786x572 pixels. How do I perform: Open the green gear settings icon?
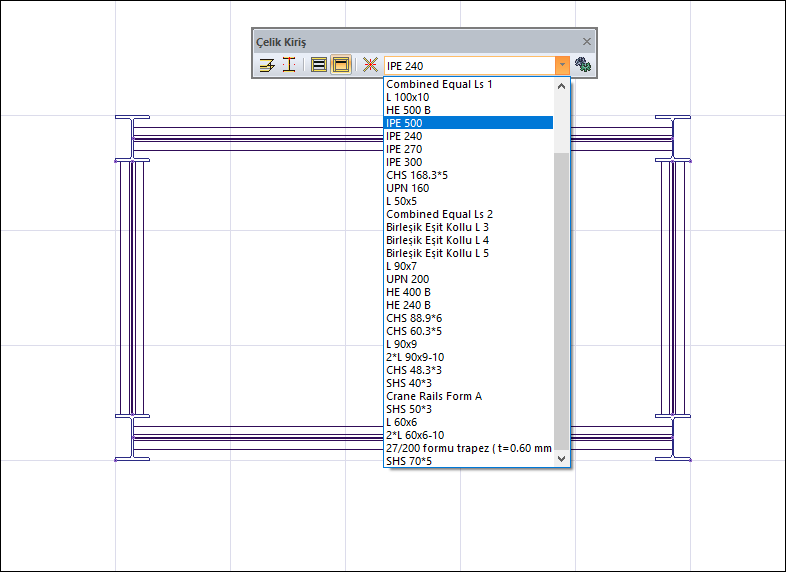[x=583, y=66]
